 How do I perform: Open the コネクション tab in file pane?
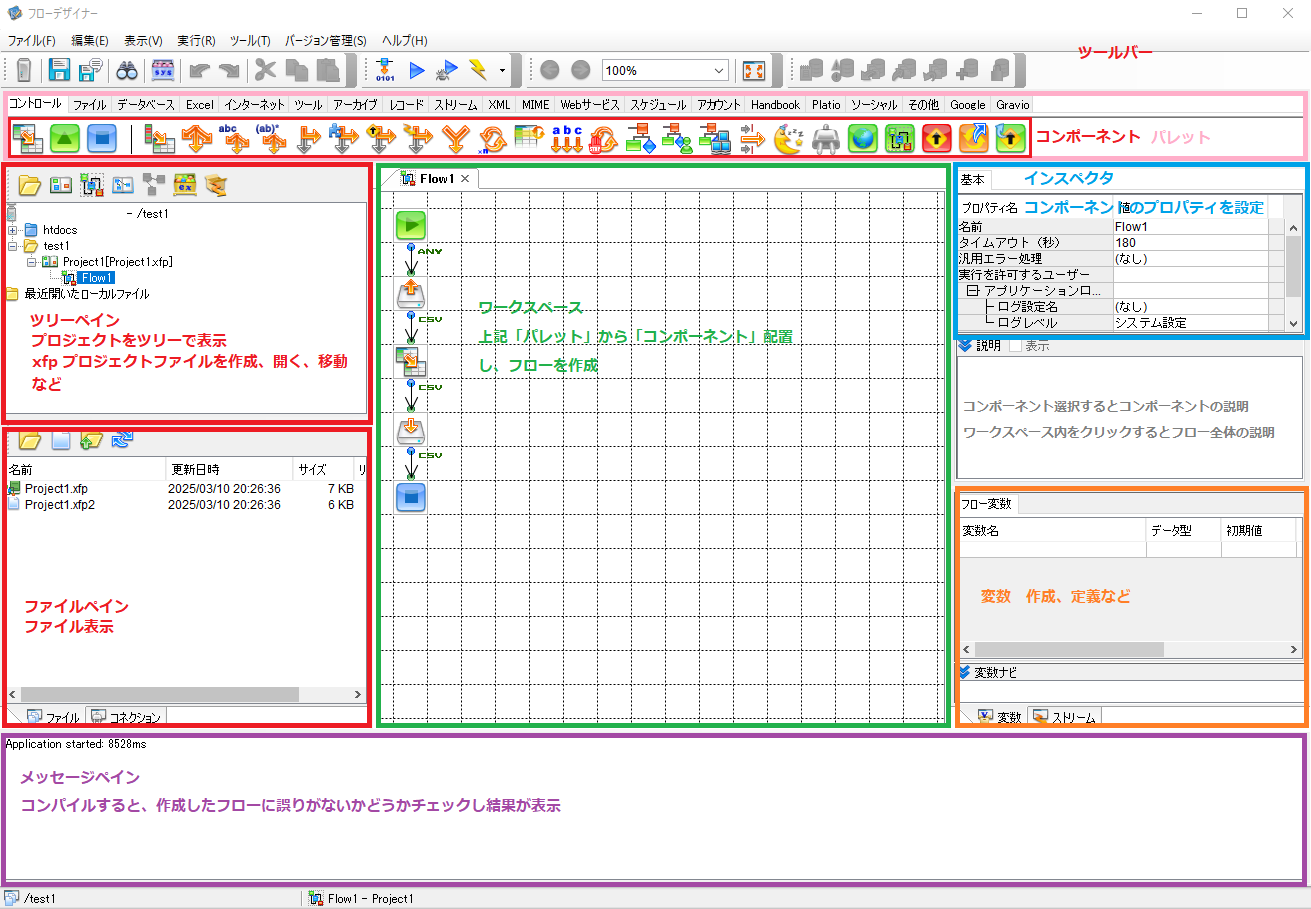click(126, 717)
